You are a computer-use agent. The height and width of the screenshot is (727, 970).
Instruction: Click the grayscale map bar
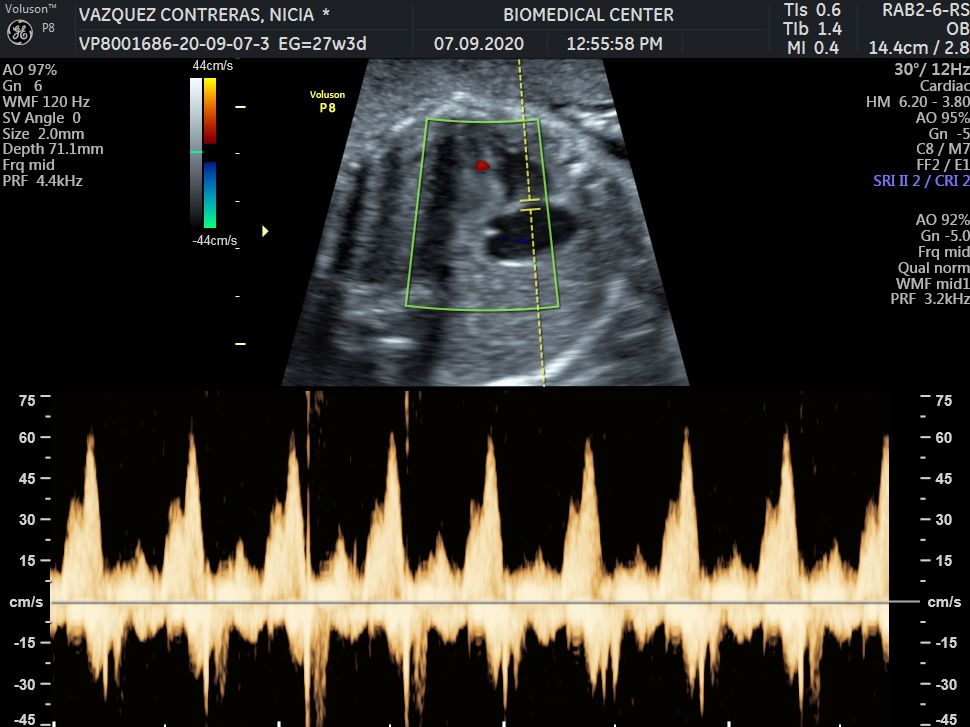[x=196, y=153]
